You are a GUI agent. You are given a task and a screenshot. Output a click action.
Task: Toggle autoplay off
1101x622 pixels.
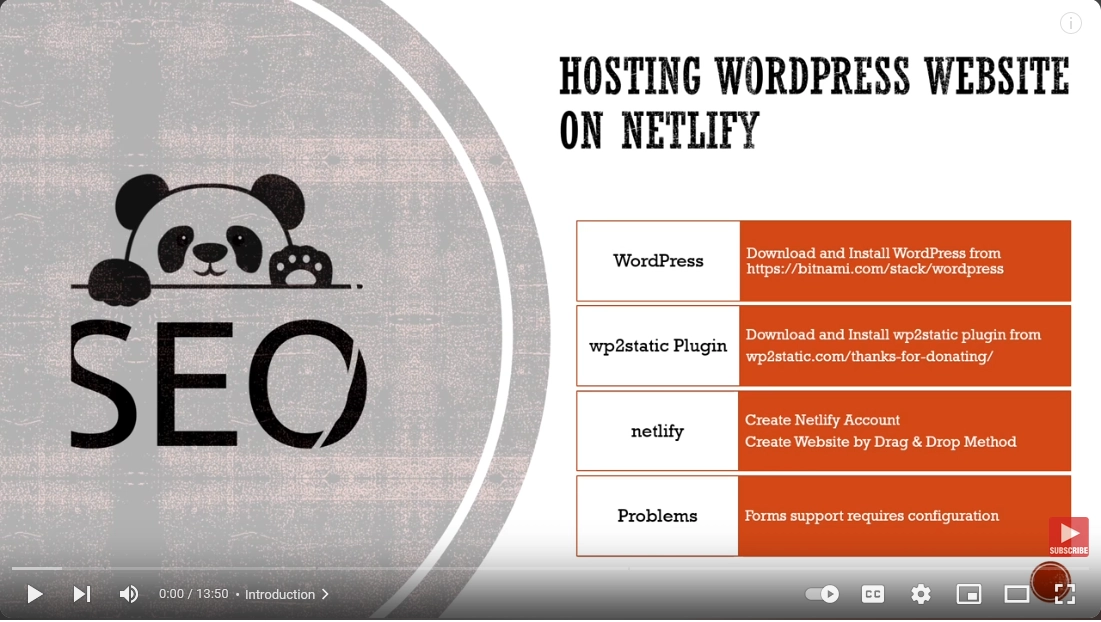point(821,594)
